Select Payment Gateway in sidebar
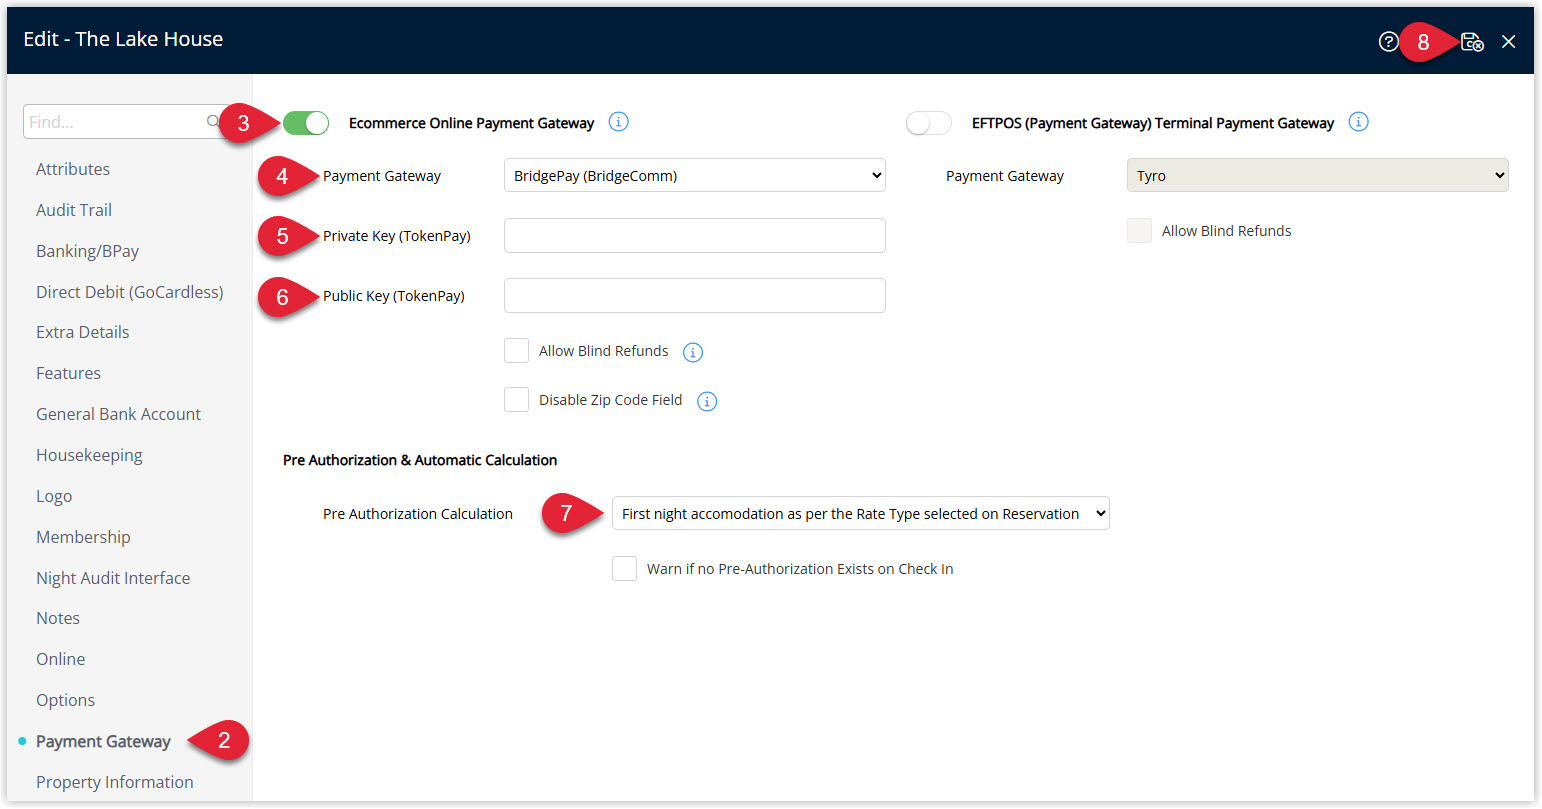Screen dimensions: 1542x809 pyautogui.click(x=103, y=741)
